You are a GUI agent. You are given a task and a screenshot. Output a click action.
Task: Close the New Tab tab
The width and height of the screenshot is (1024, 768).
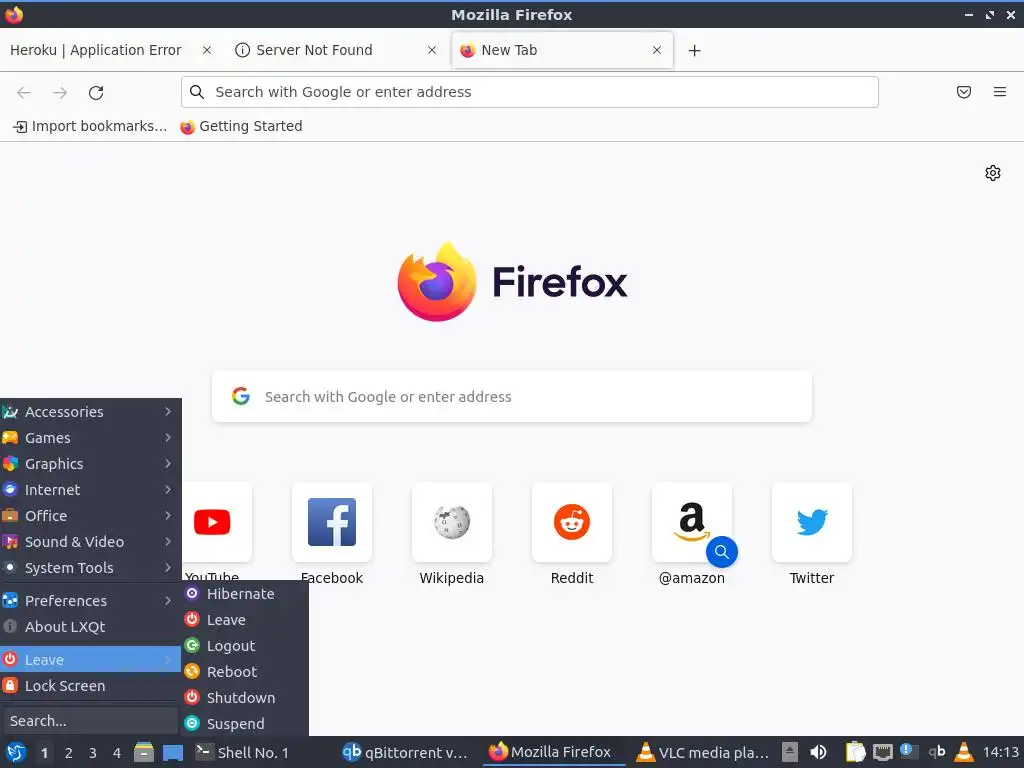pos(657,50)
